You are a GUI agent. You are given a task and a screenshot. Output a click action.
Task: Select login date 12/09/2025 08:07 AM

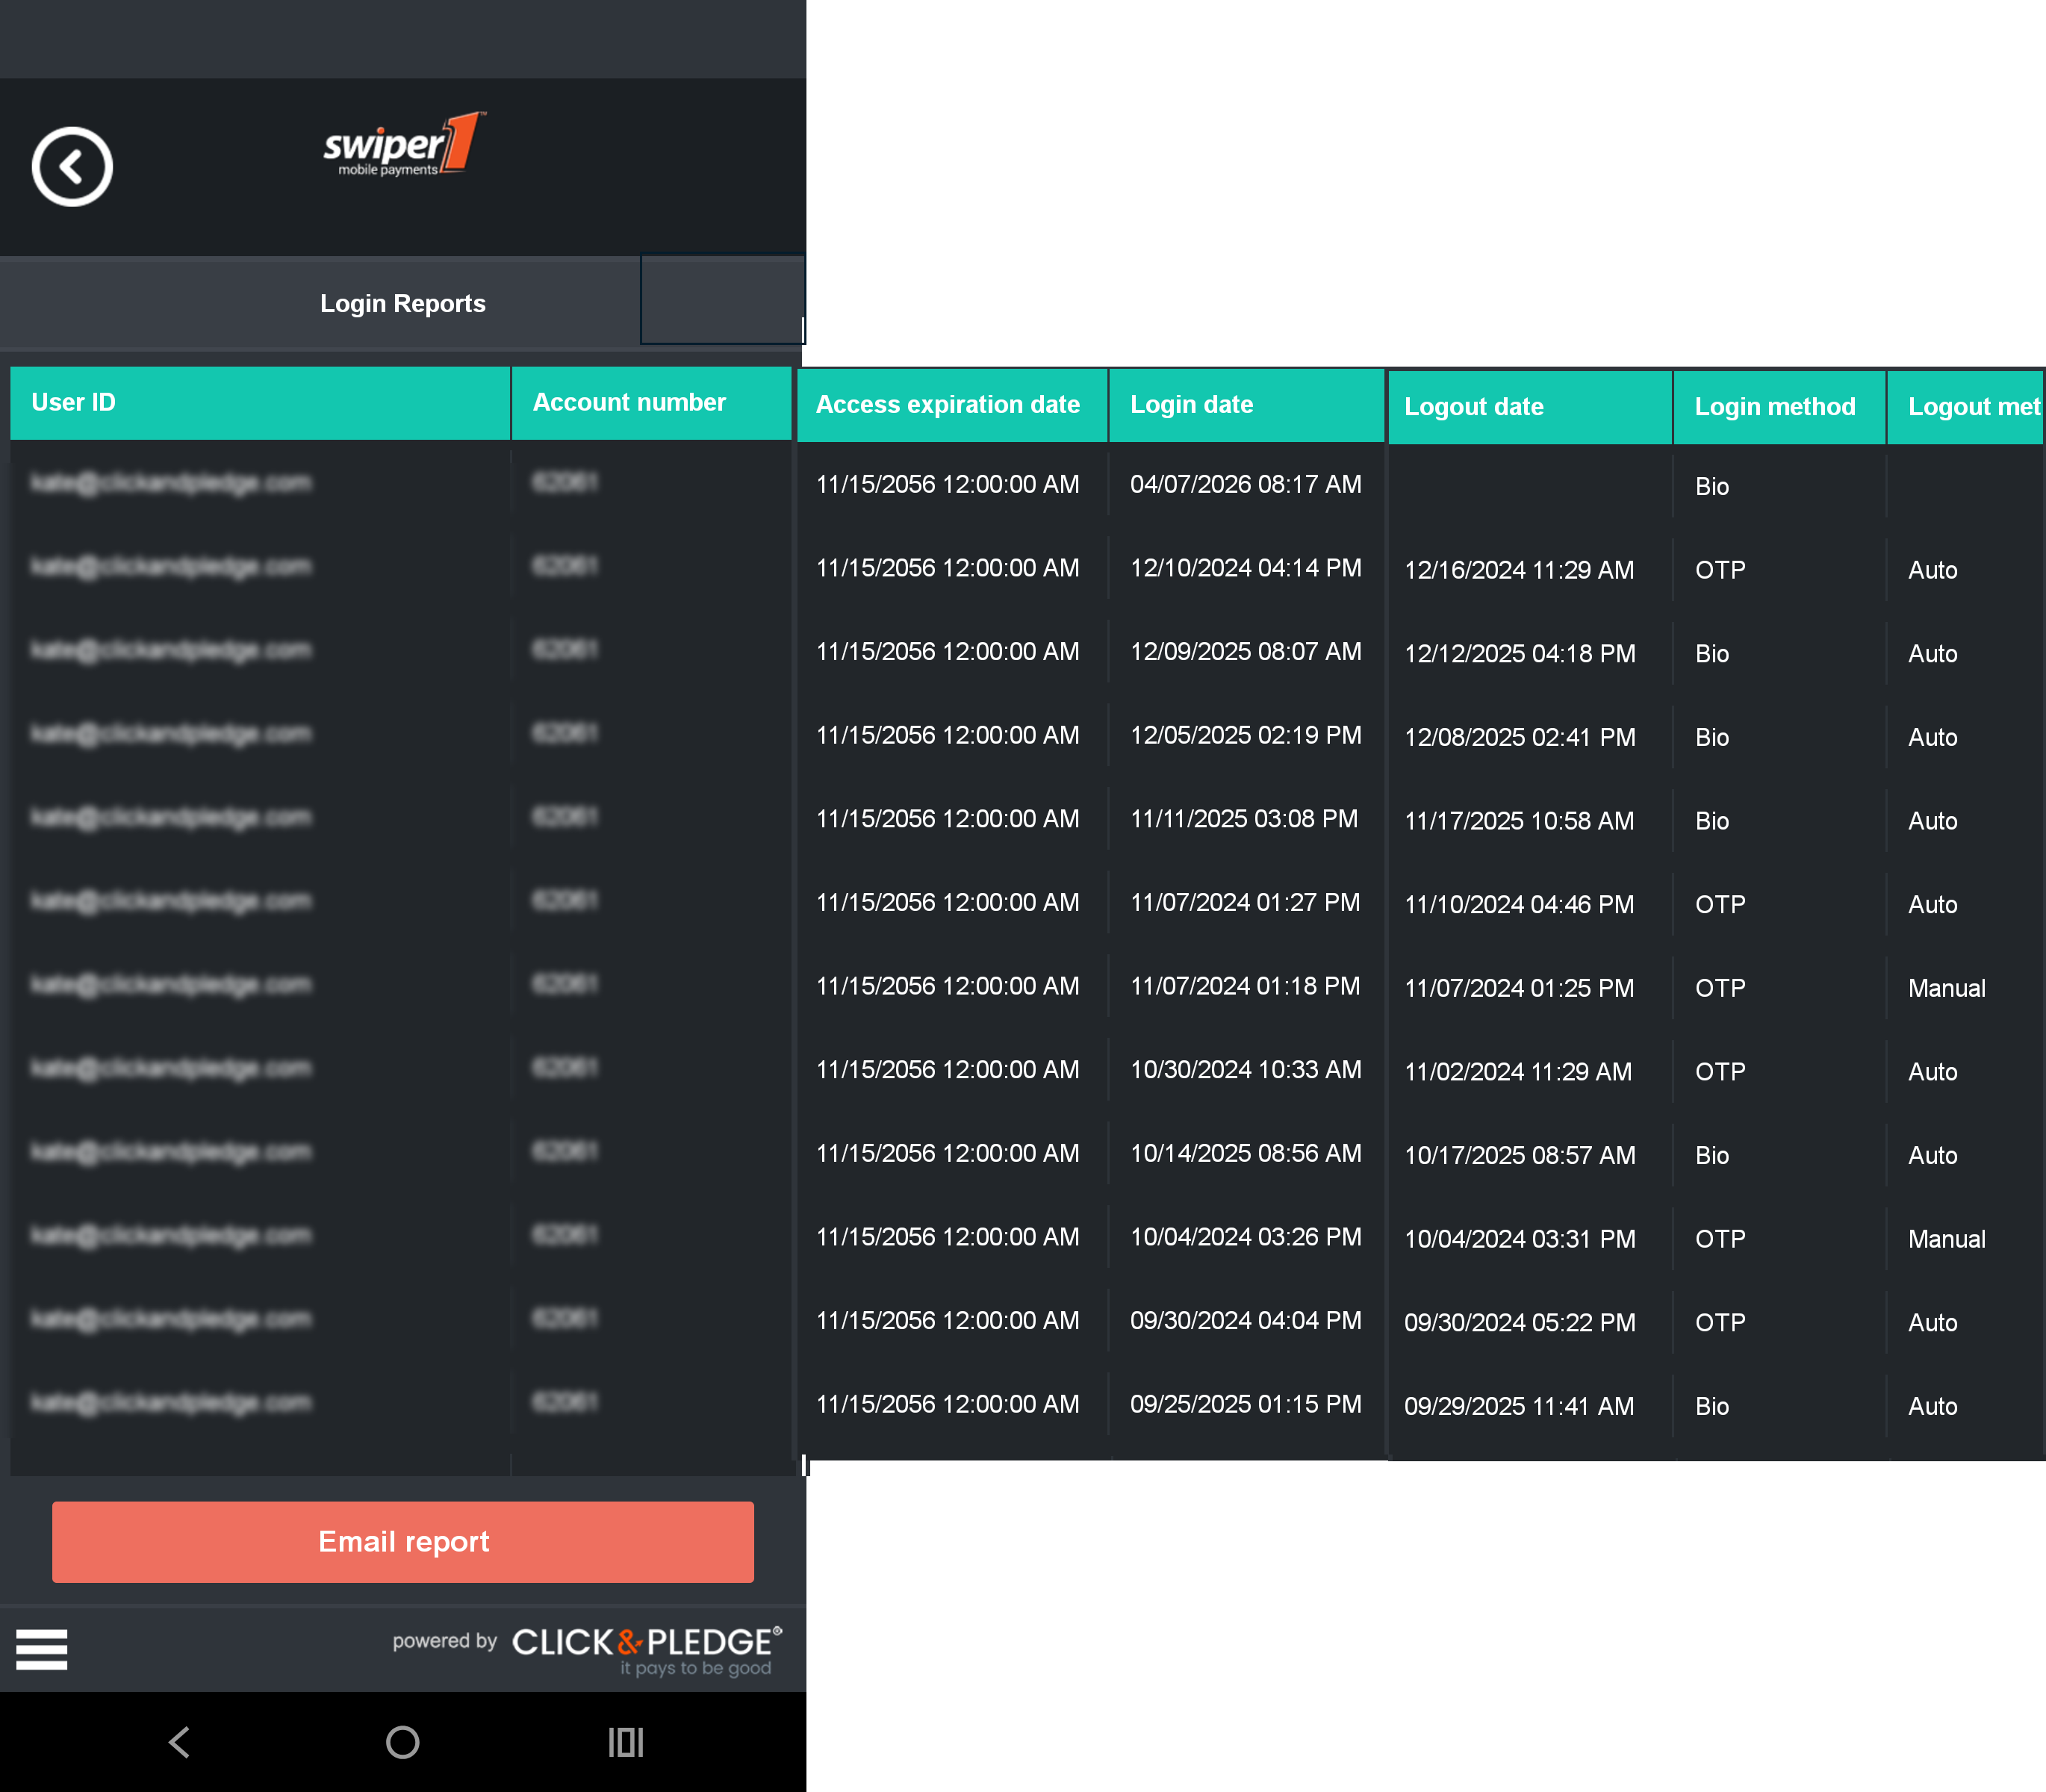tap(1246, 652)
